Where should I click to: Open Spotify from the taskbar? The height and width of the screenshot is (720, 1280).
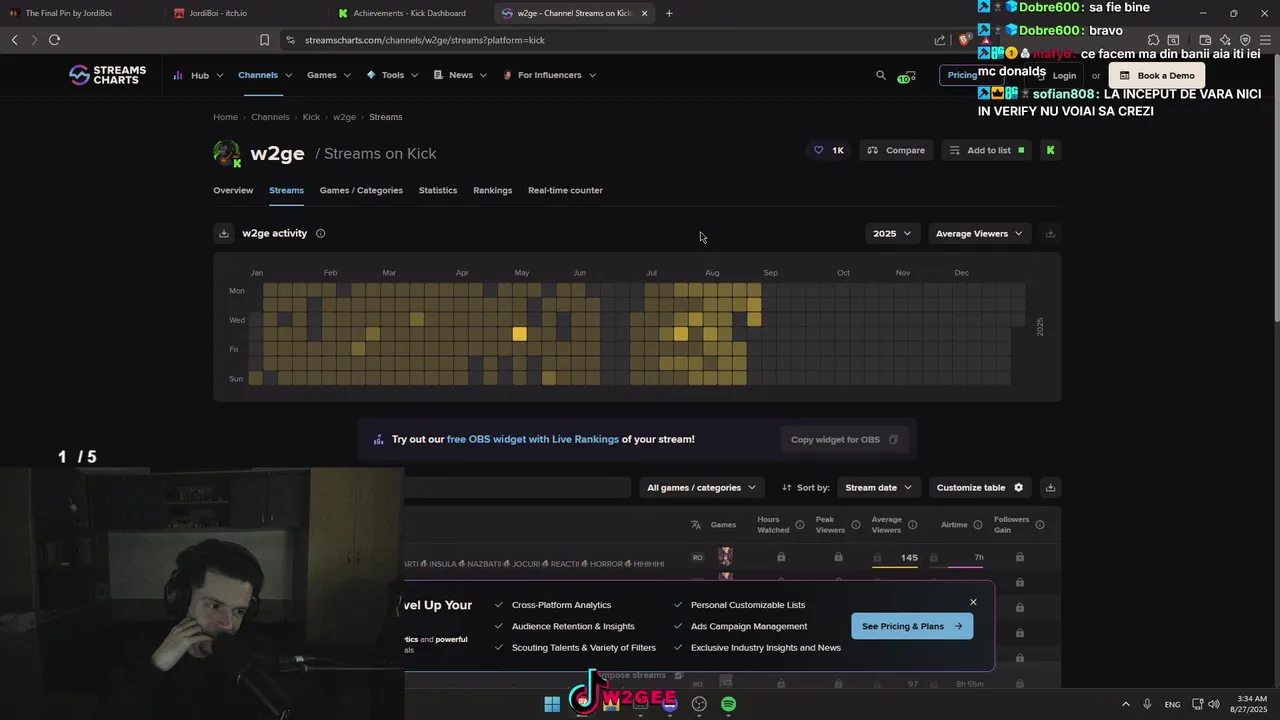pyautogui.click(x=729, y=704)
